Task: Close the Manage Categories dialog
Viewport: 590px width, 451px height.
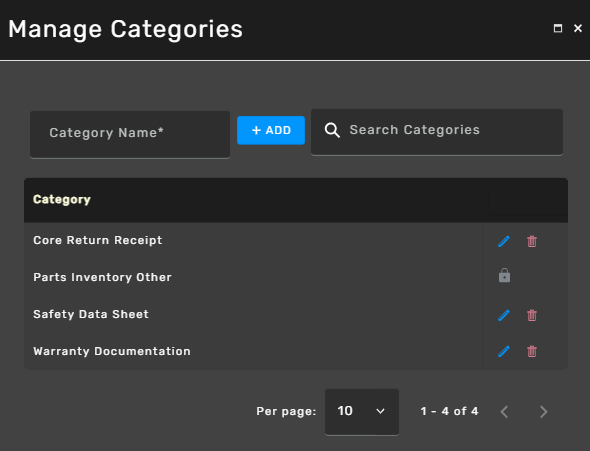Action: pyautogui.click(x=578, y=28)
